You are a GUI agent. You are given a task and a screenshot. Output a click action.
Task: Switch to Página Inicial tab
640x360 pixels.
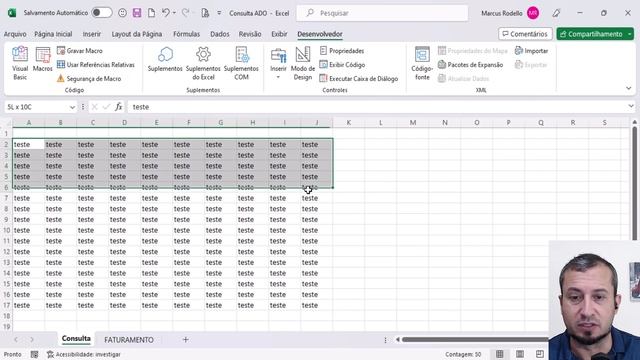click(53, 34)
